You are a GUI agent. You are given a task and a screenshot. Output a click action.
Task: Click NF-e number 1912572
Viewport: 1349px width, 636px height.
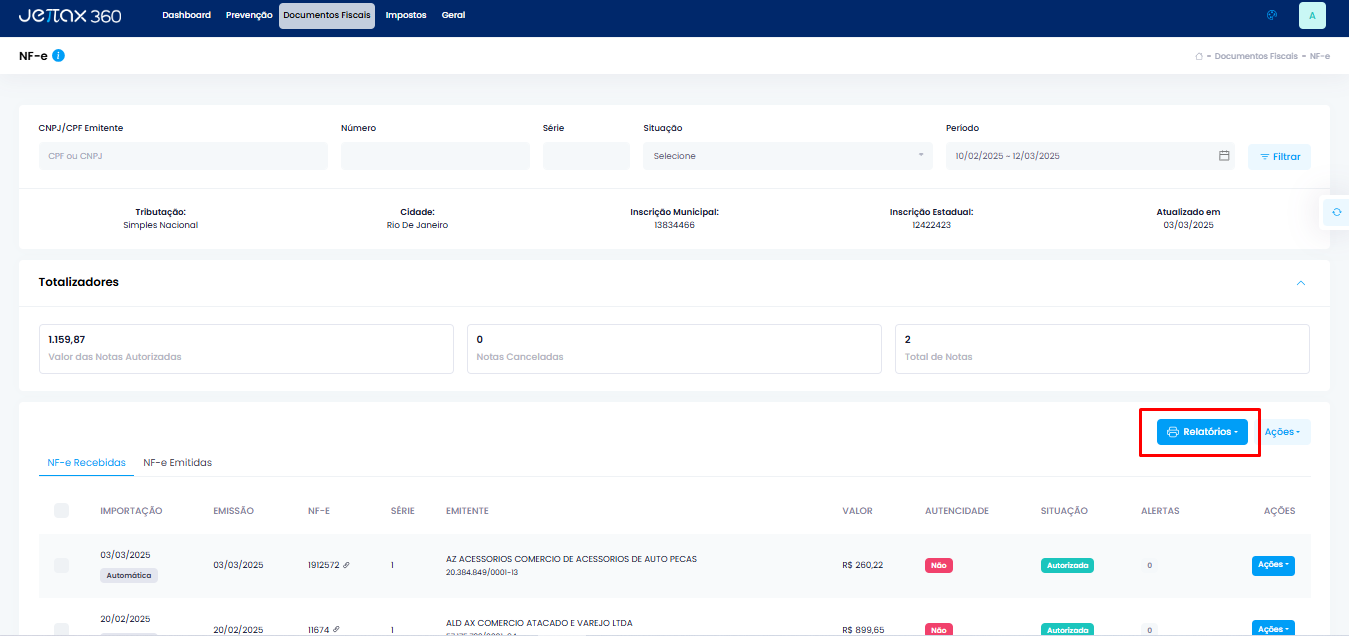point(324,565)
